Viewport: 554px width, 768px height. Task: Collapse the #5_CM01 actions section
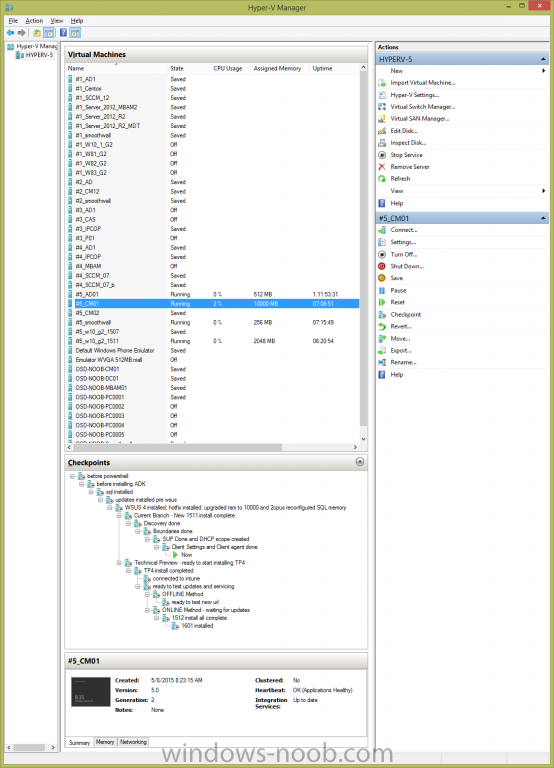coord(543,218)
